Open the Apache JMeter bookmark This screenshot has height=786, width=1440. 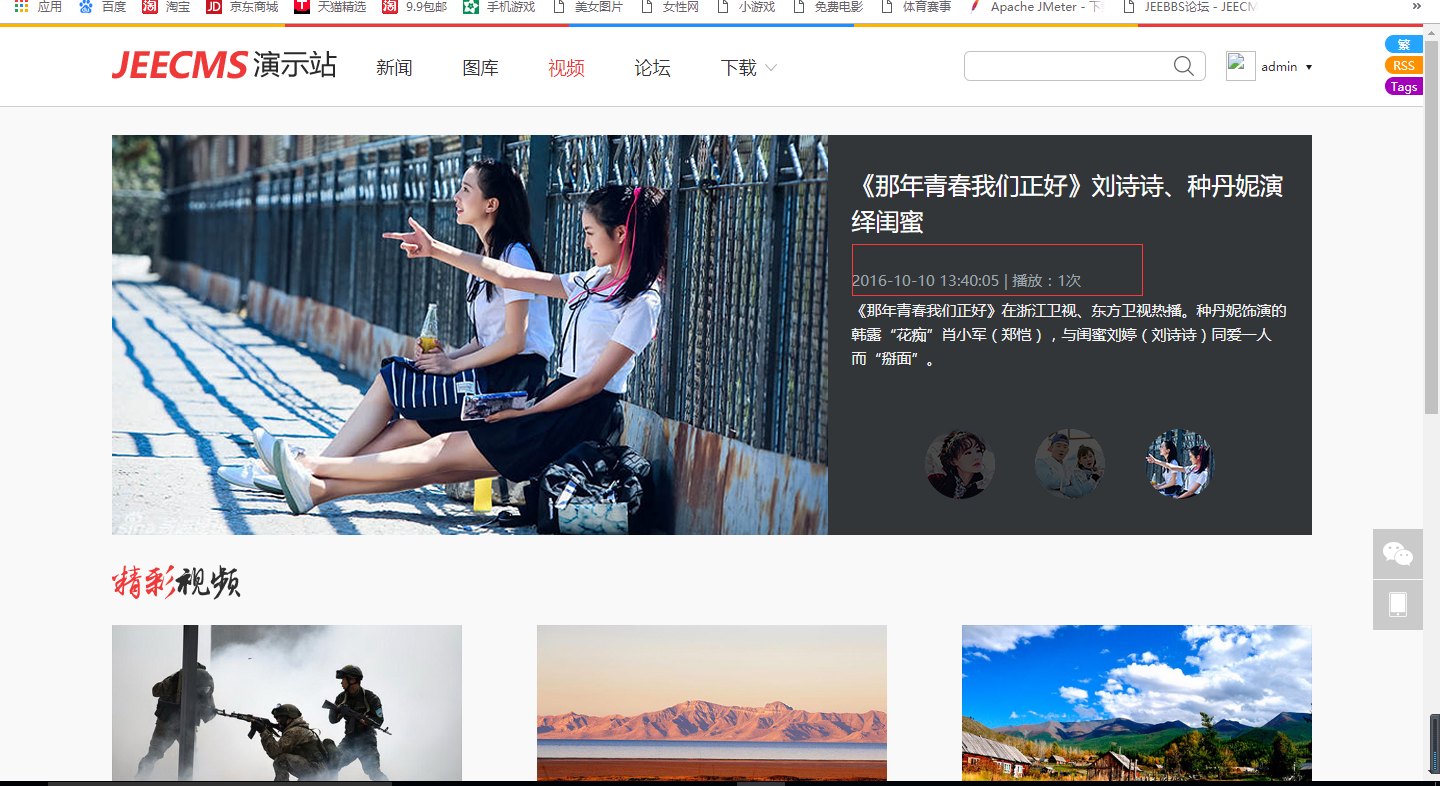click(1036, 7)
